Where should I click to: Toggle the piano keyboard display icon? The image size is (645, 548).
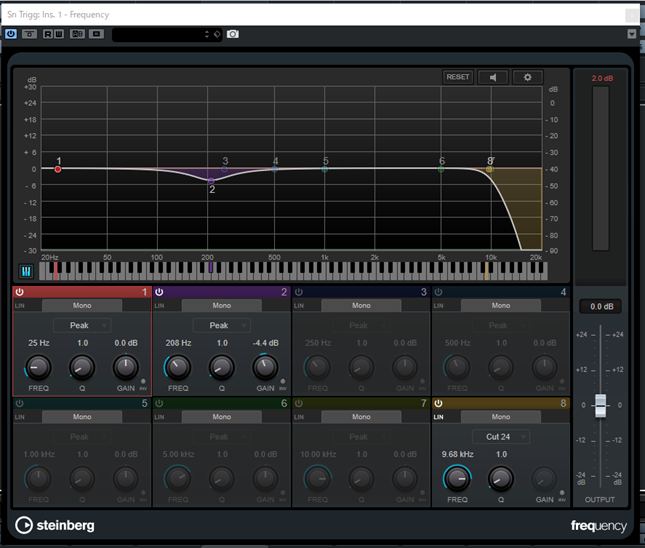pos(26,270)
